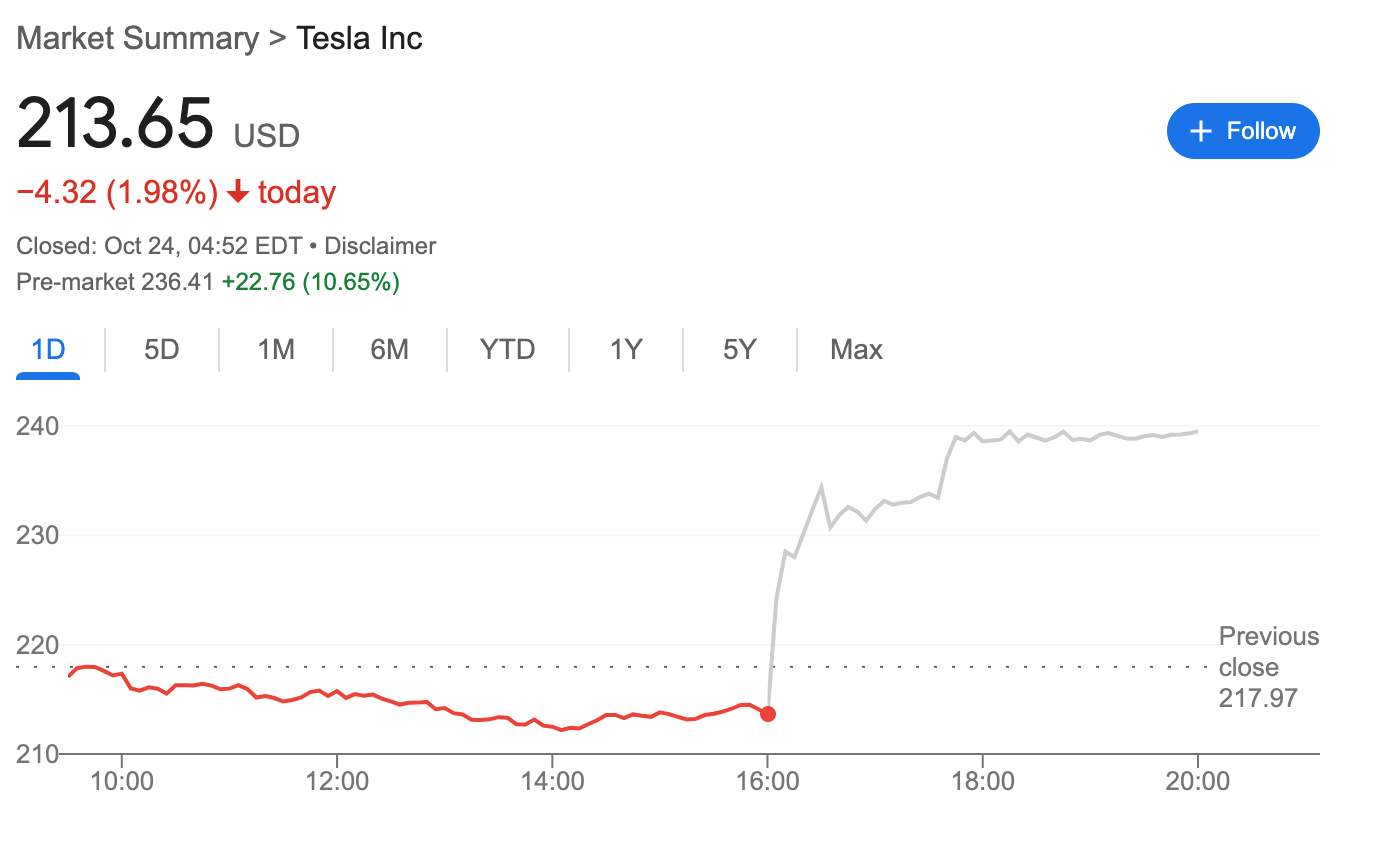Switch to the 1Y chart view
Screen dimensions: 1398x844
[x=625, y=349]
